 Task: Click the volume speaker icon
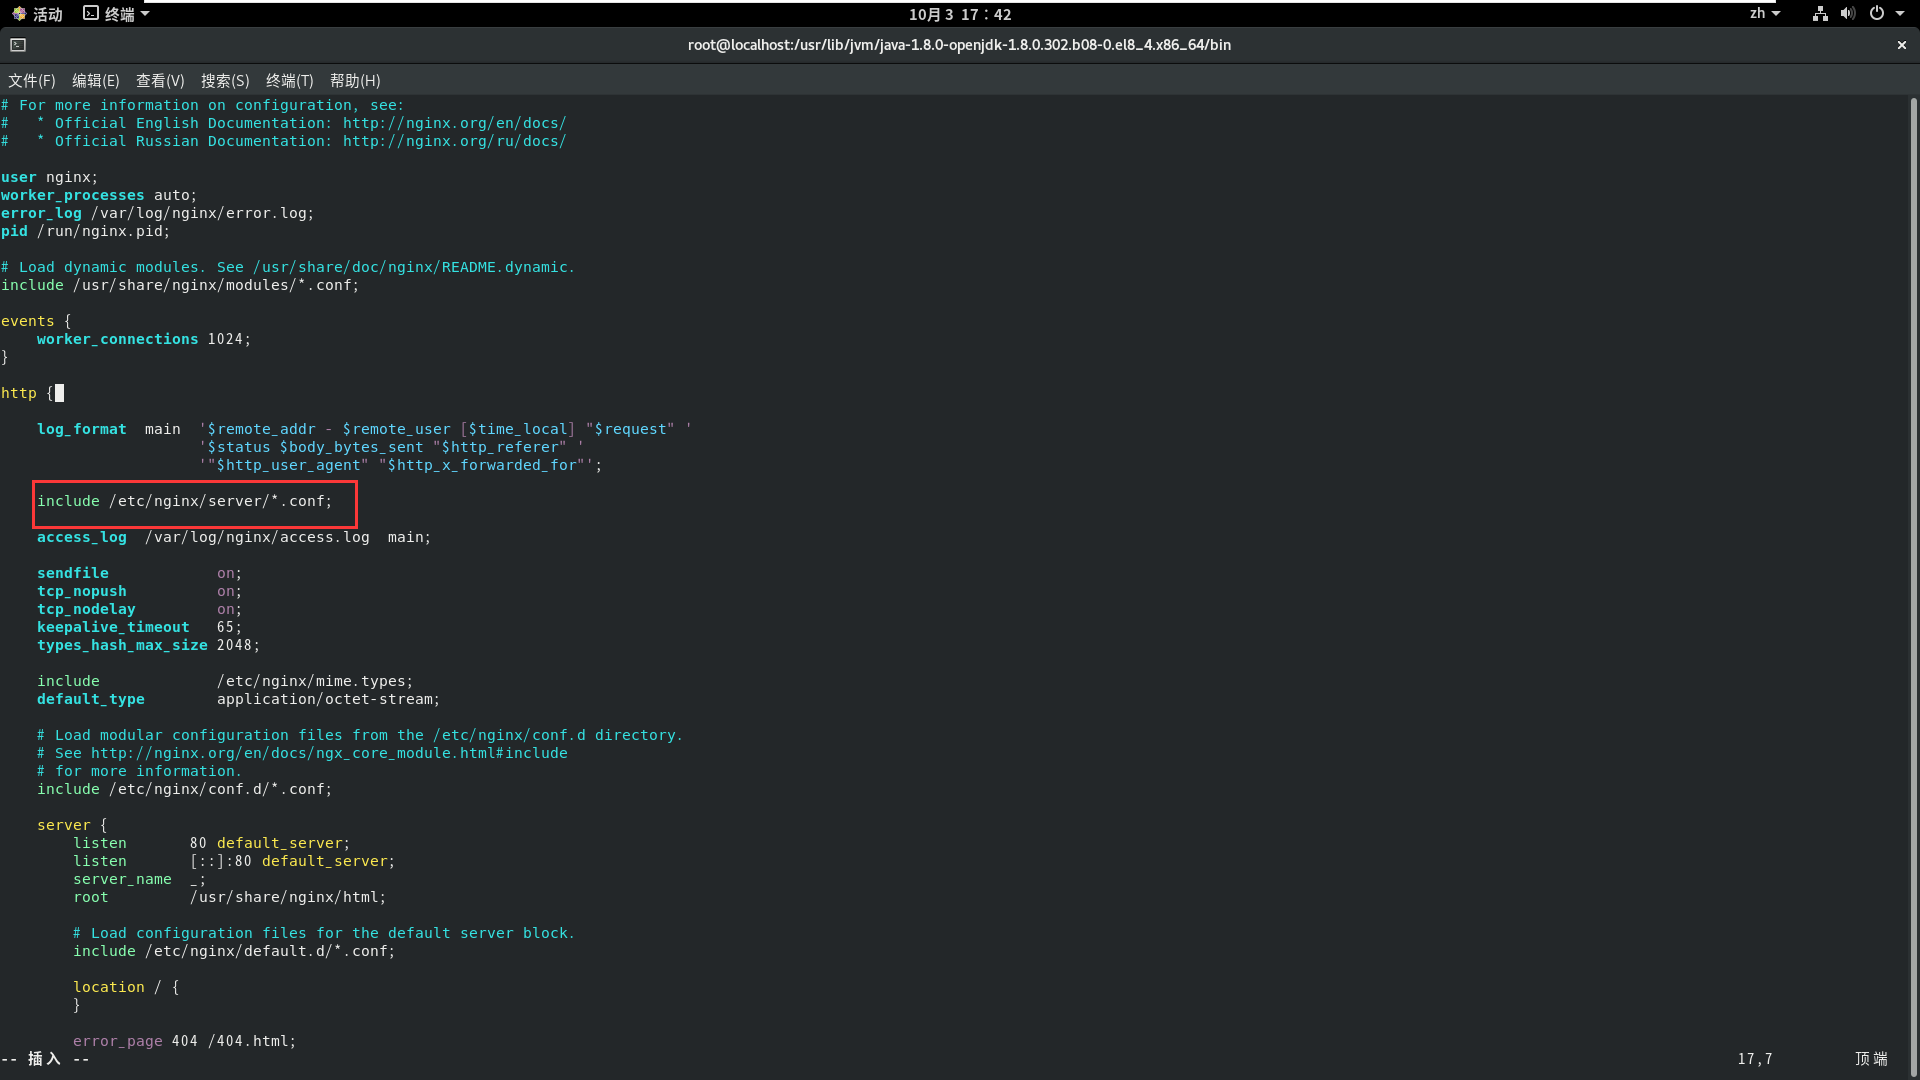tap(1847, 14)
